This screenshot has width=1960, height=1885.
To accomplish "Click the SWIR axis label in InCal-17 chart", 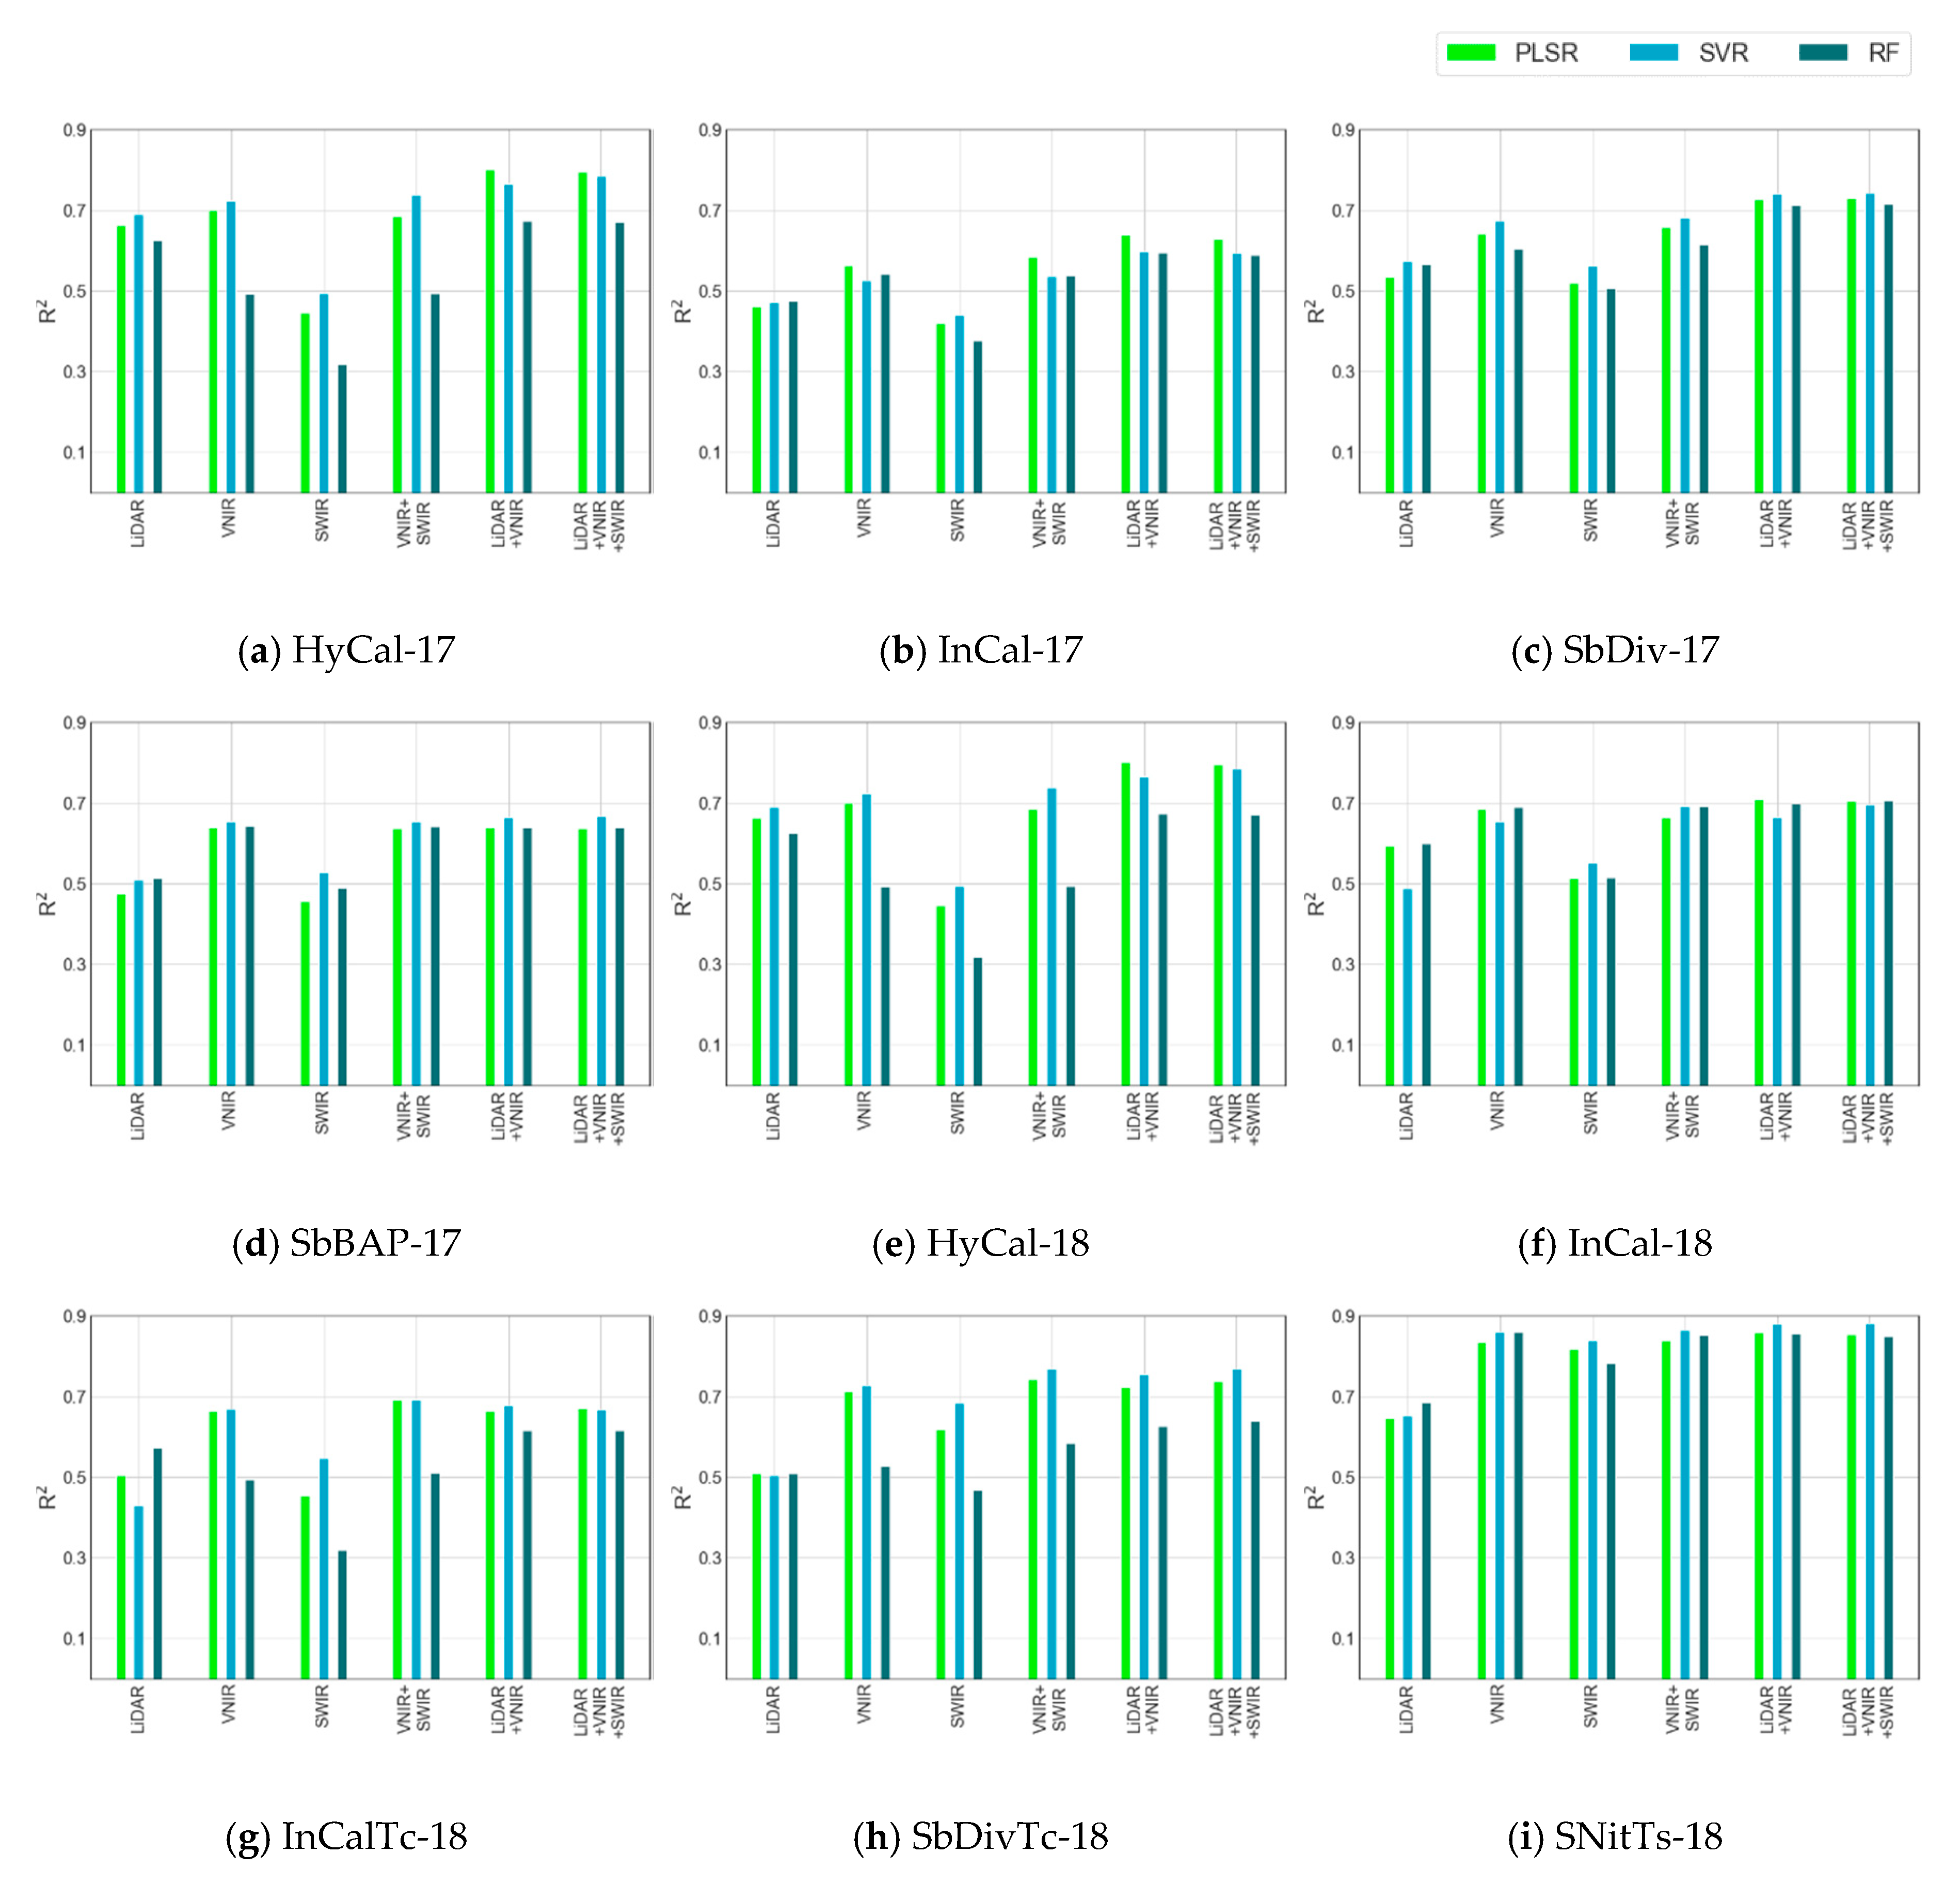I will coord(958,521).
